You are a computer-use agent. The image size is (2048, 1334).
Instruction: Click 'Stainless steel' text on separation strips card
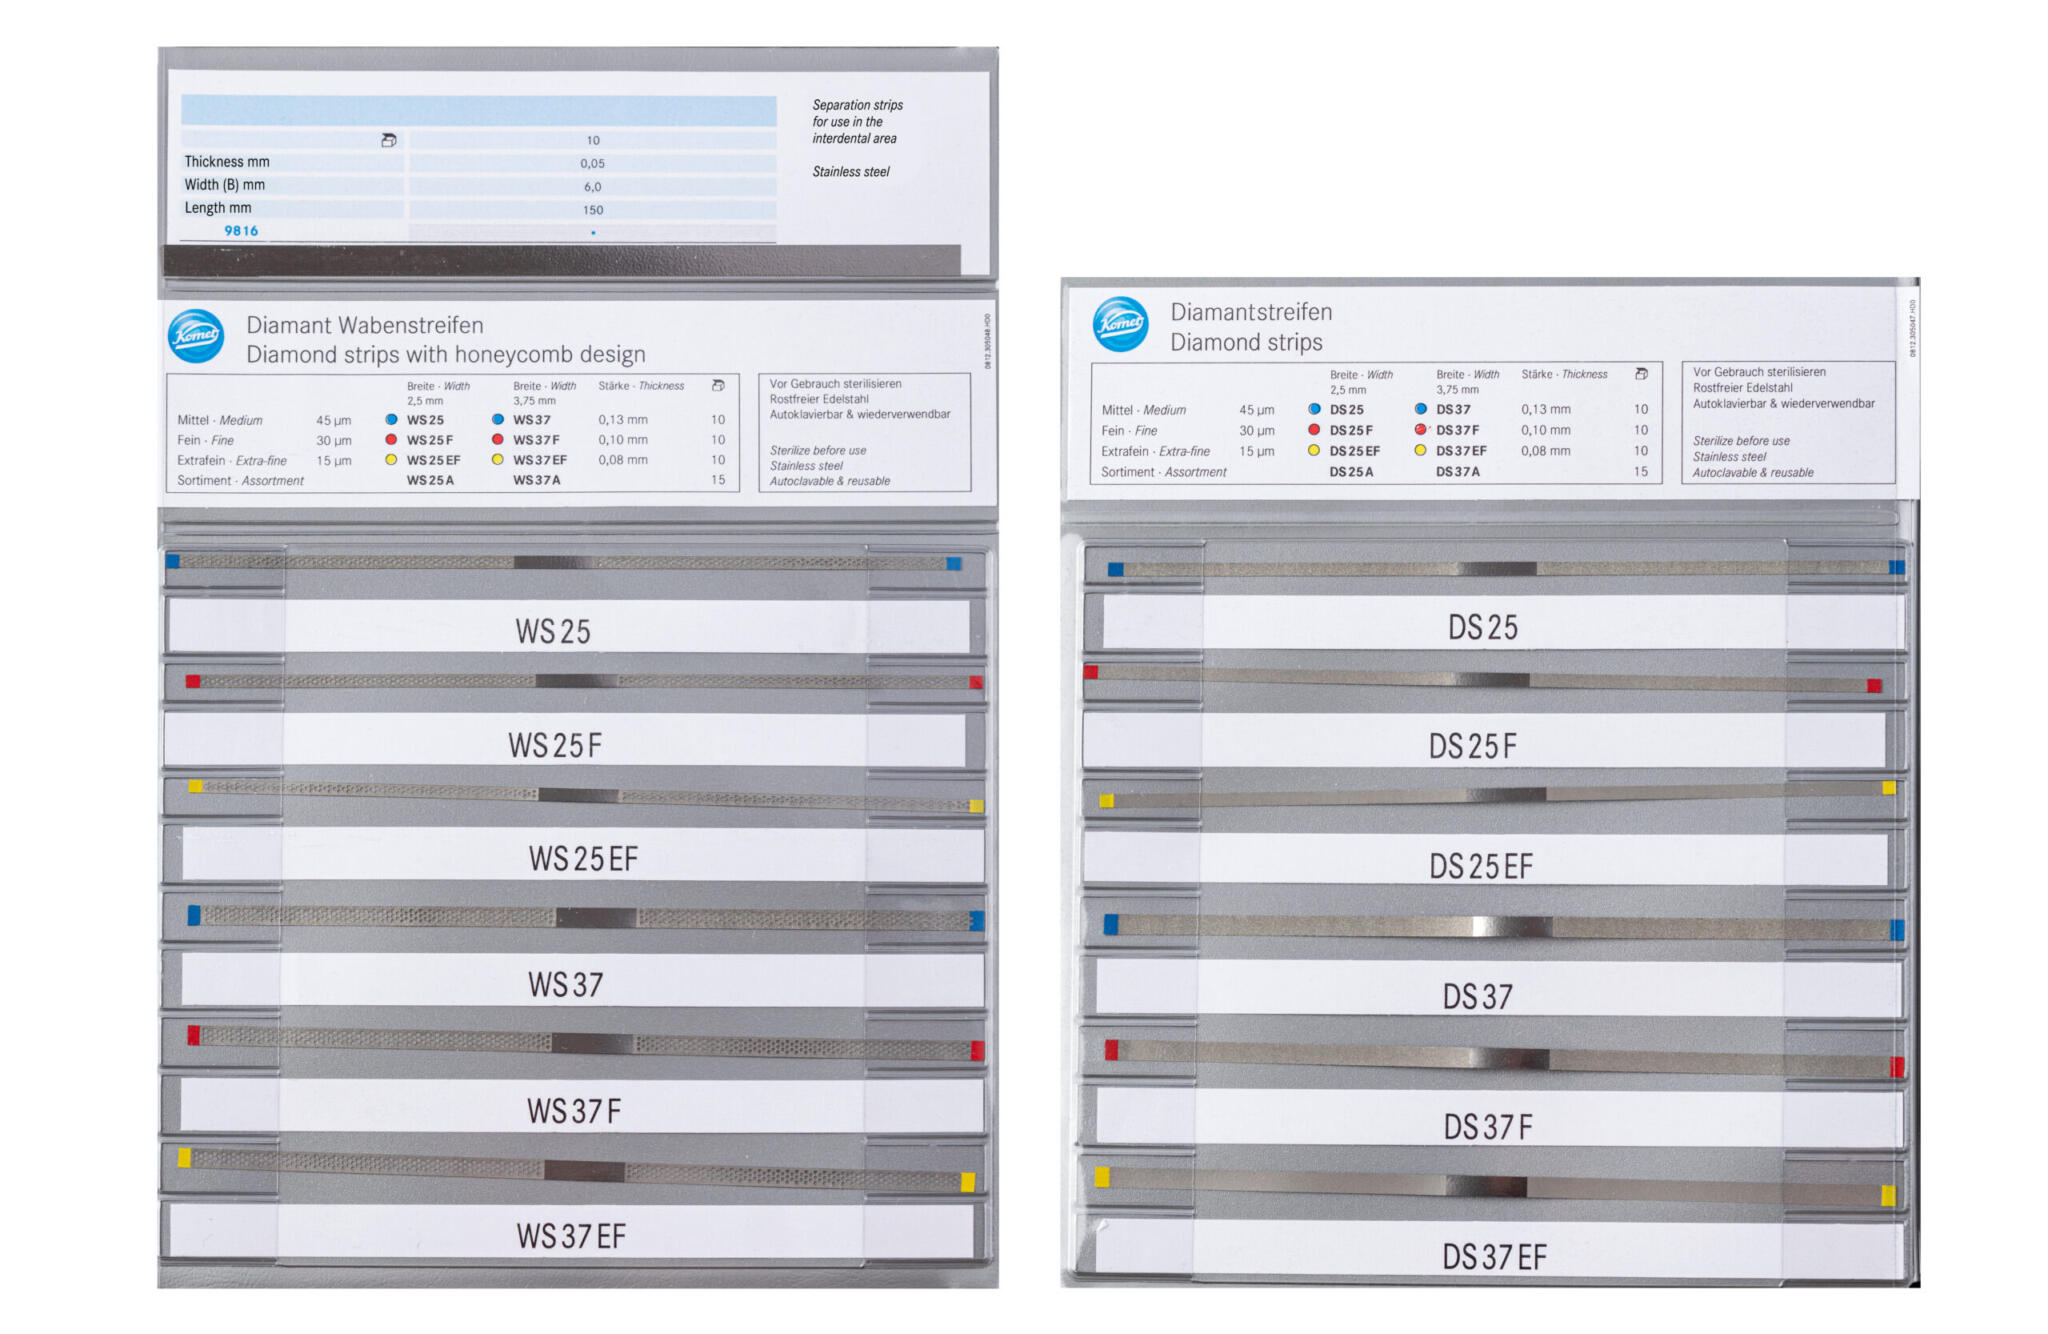click(x=851, y=172)
